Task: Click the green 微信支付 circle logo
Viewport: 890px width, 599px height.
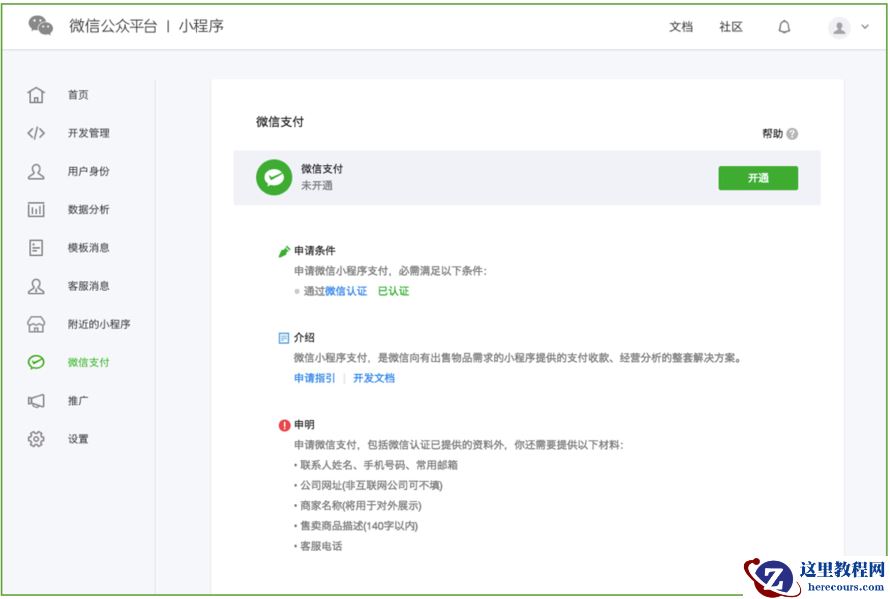Action: pyautogui.click(x=273, y=178)
